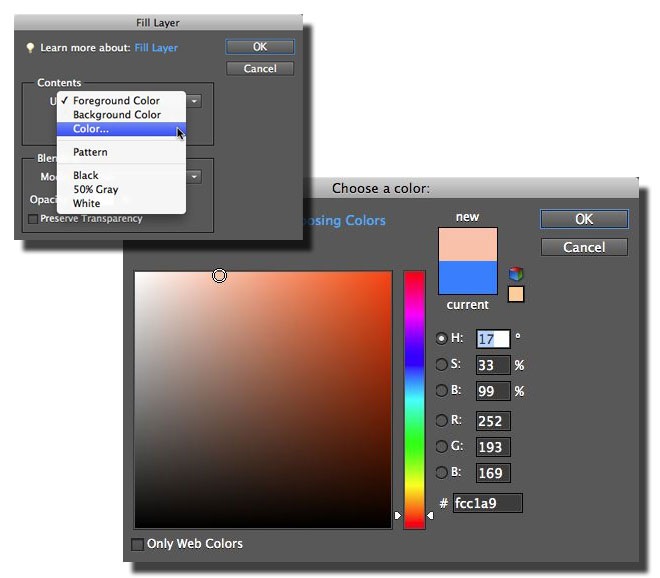This screenshot has width=660, height=578.
Task: Open the Use dropdown arrow
Action: [194, 101]
